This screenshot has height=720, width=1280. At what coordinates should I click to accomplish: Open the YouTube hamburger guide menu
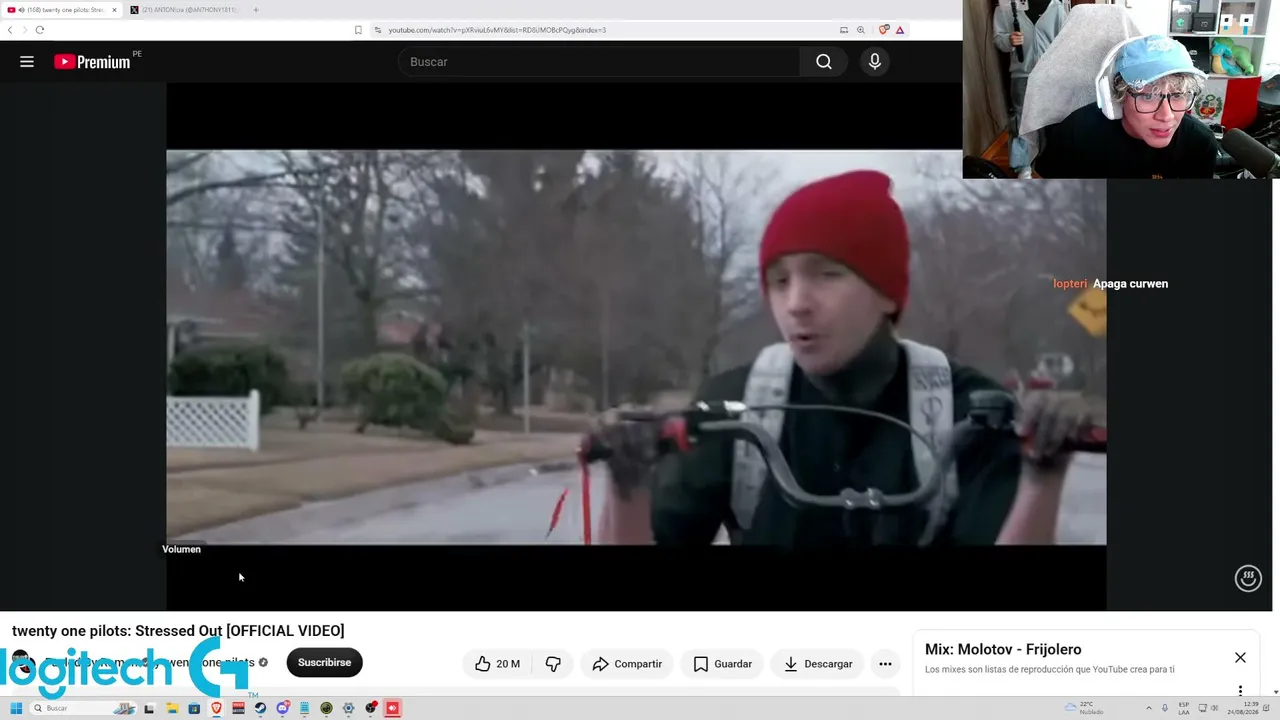(27, 62)
